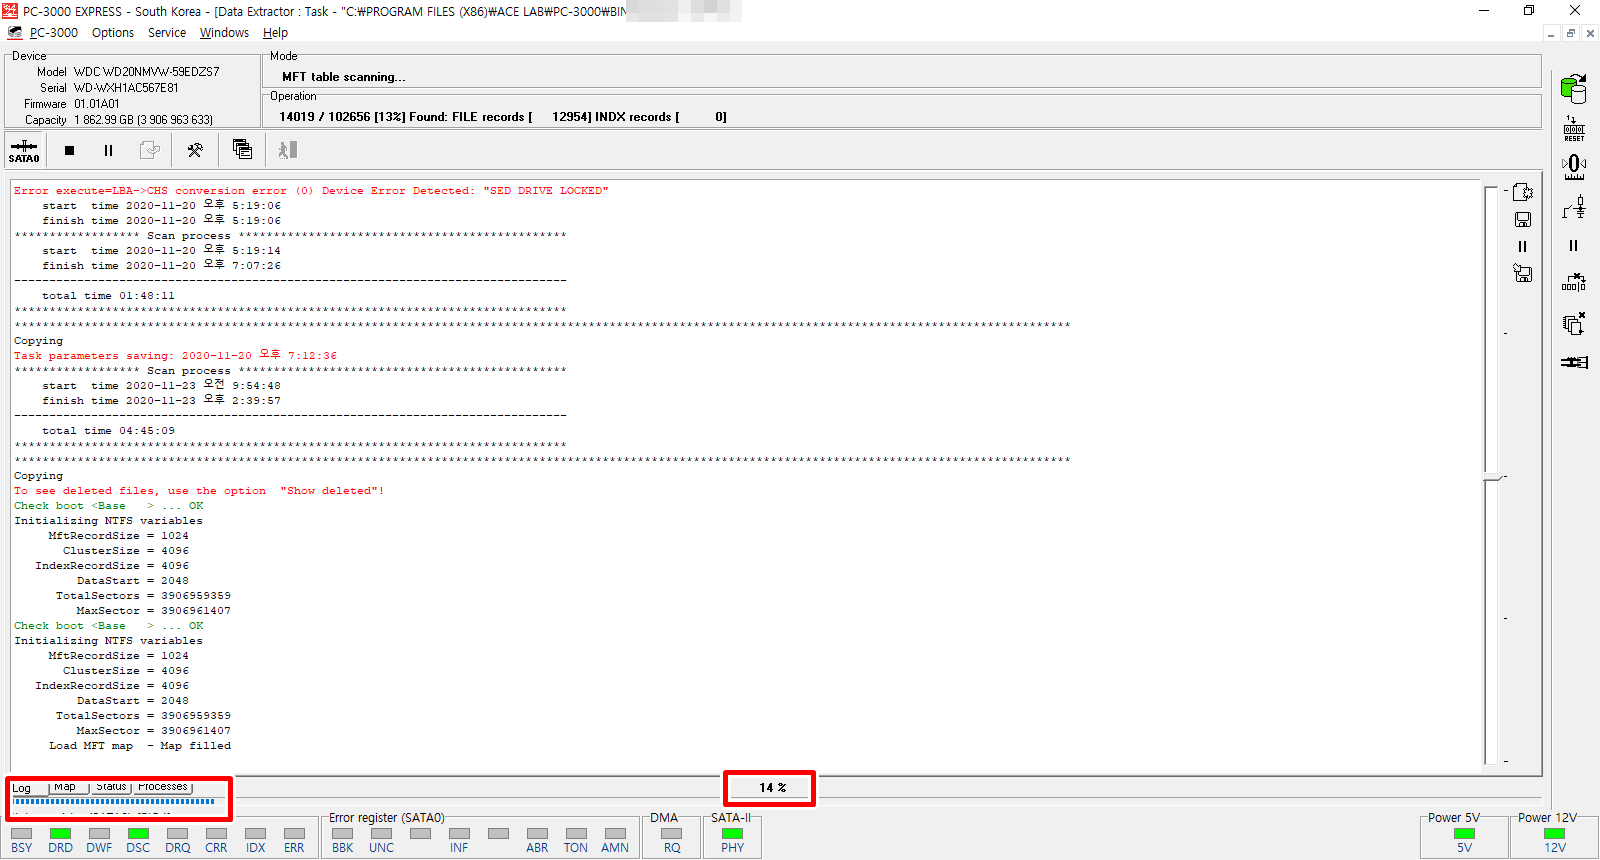Screen dimensions: 1600x860
Task: Open the Options menu
Action: (x=113, y=33)
